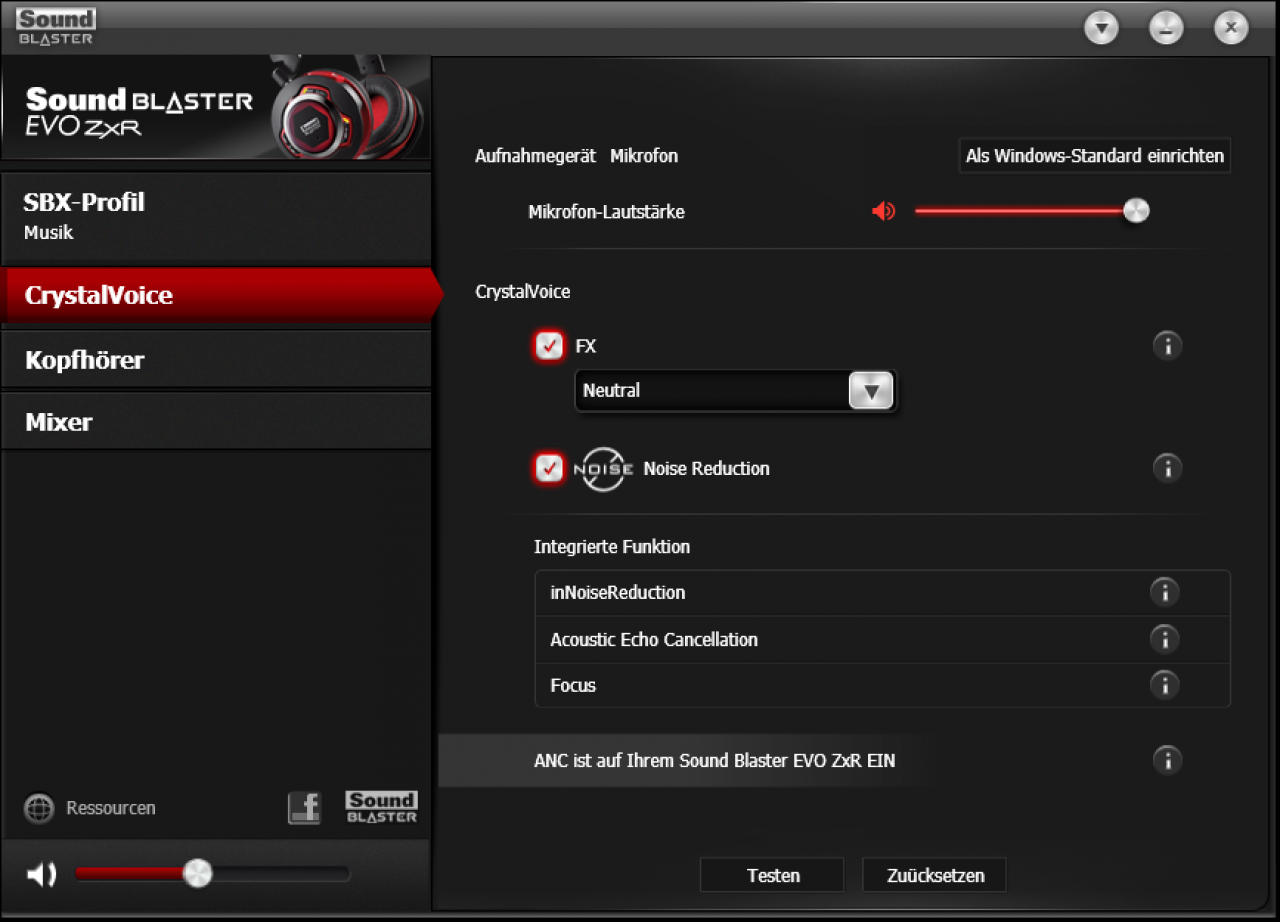The height and width of the screenshot is (922, 1280).
Task: Minimize the Sound Blaster window
Action: [x=1166, y=28]
